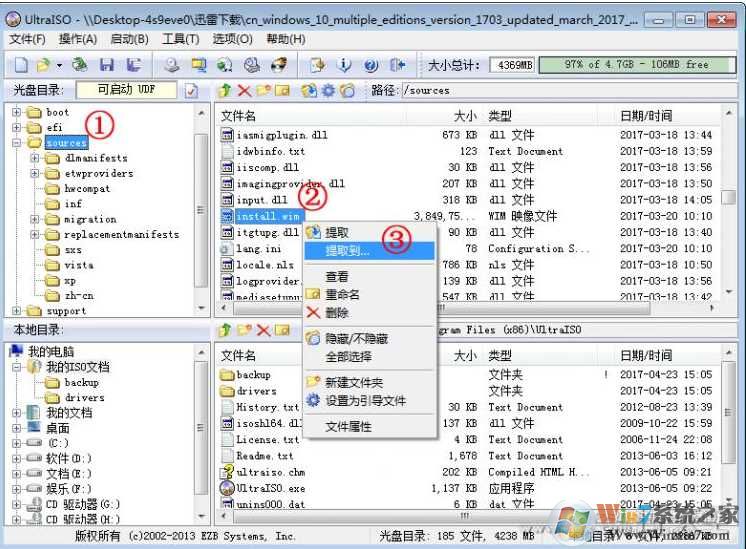Click settings gear icon beside path field
This screenshot has height=549, width=746.
328,91
